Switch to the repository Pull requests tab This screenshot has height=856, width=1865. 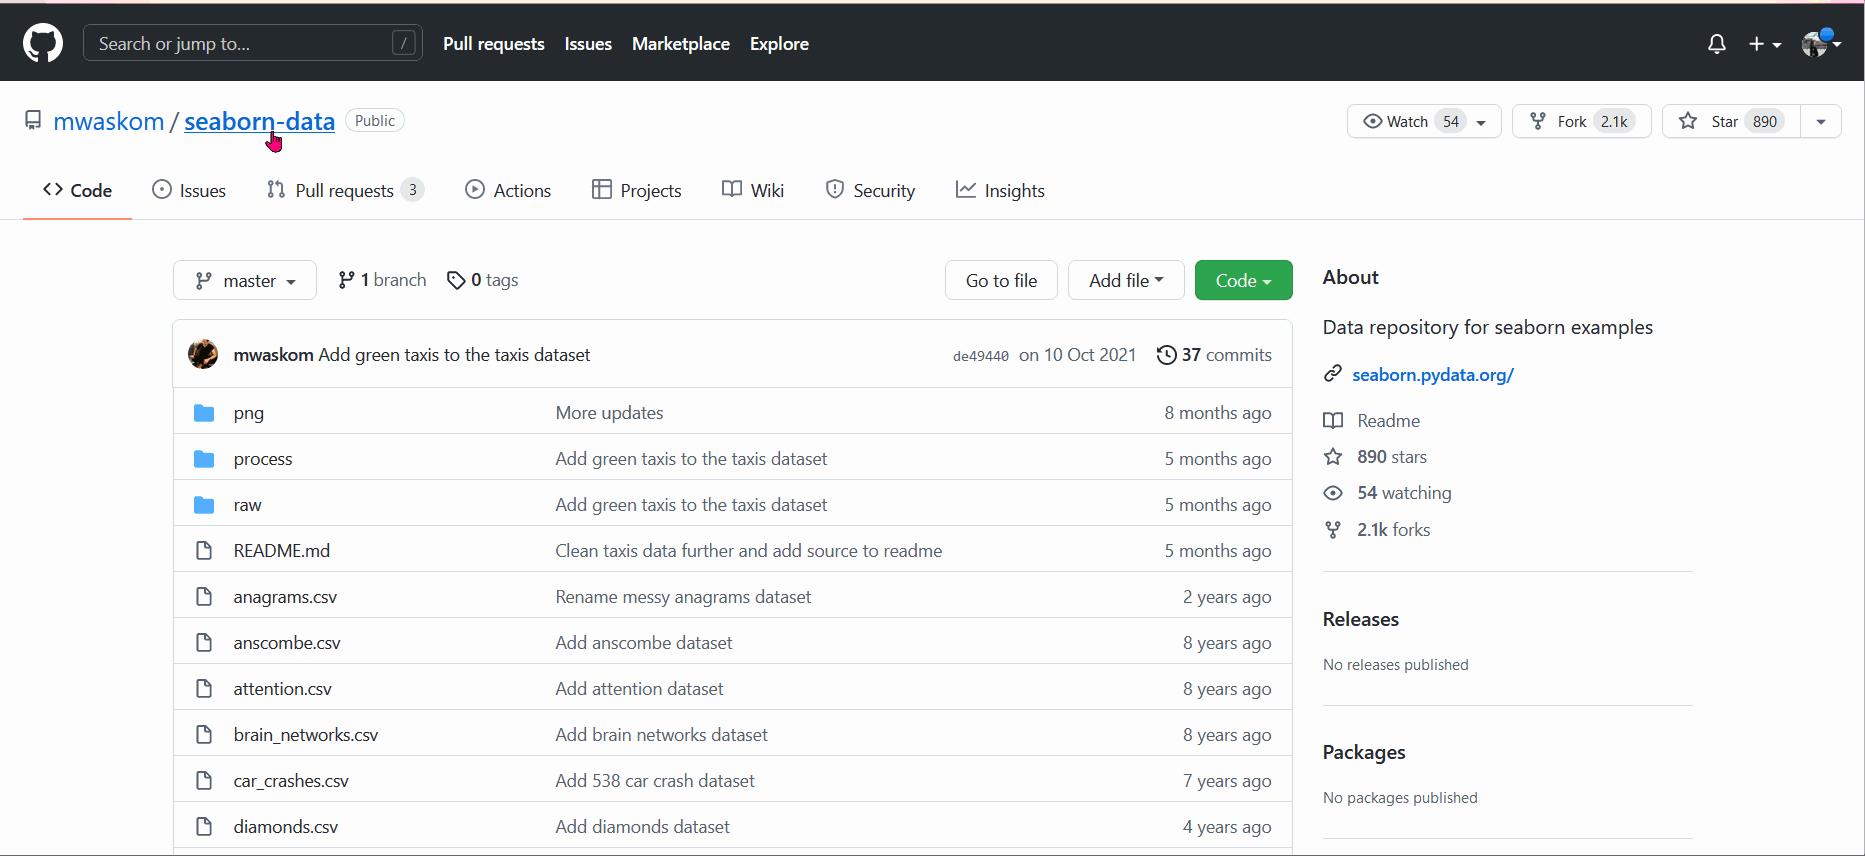click(x=345, y=190)
